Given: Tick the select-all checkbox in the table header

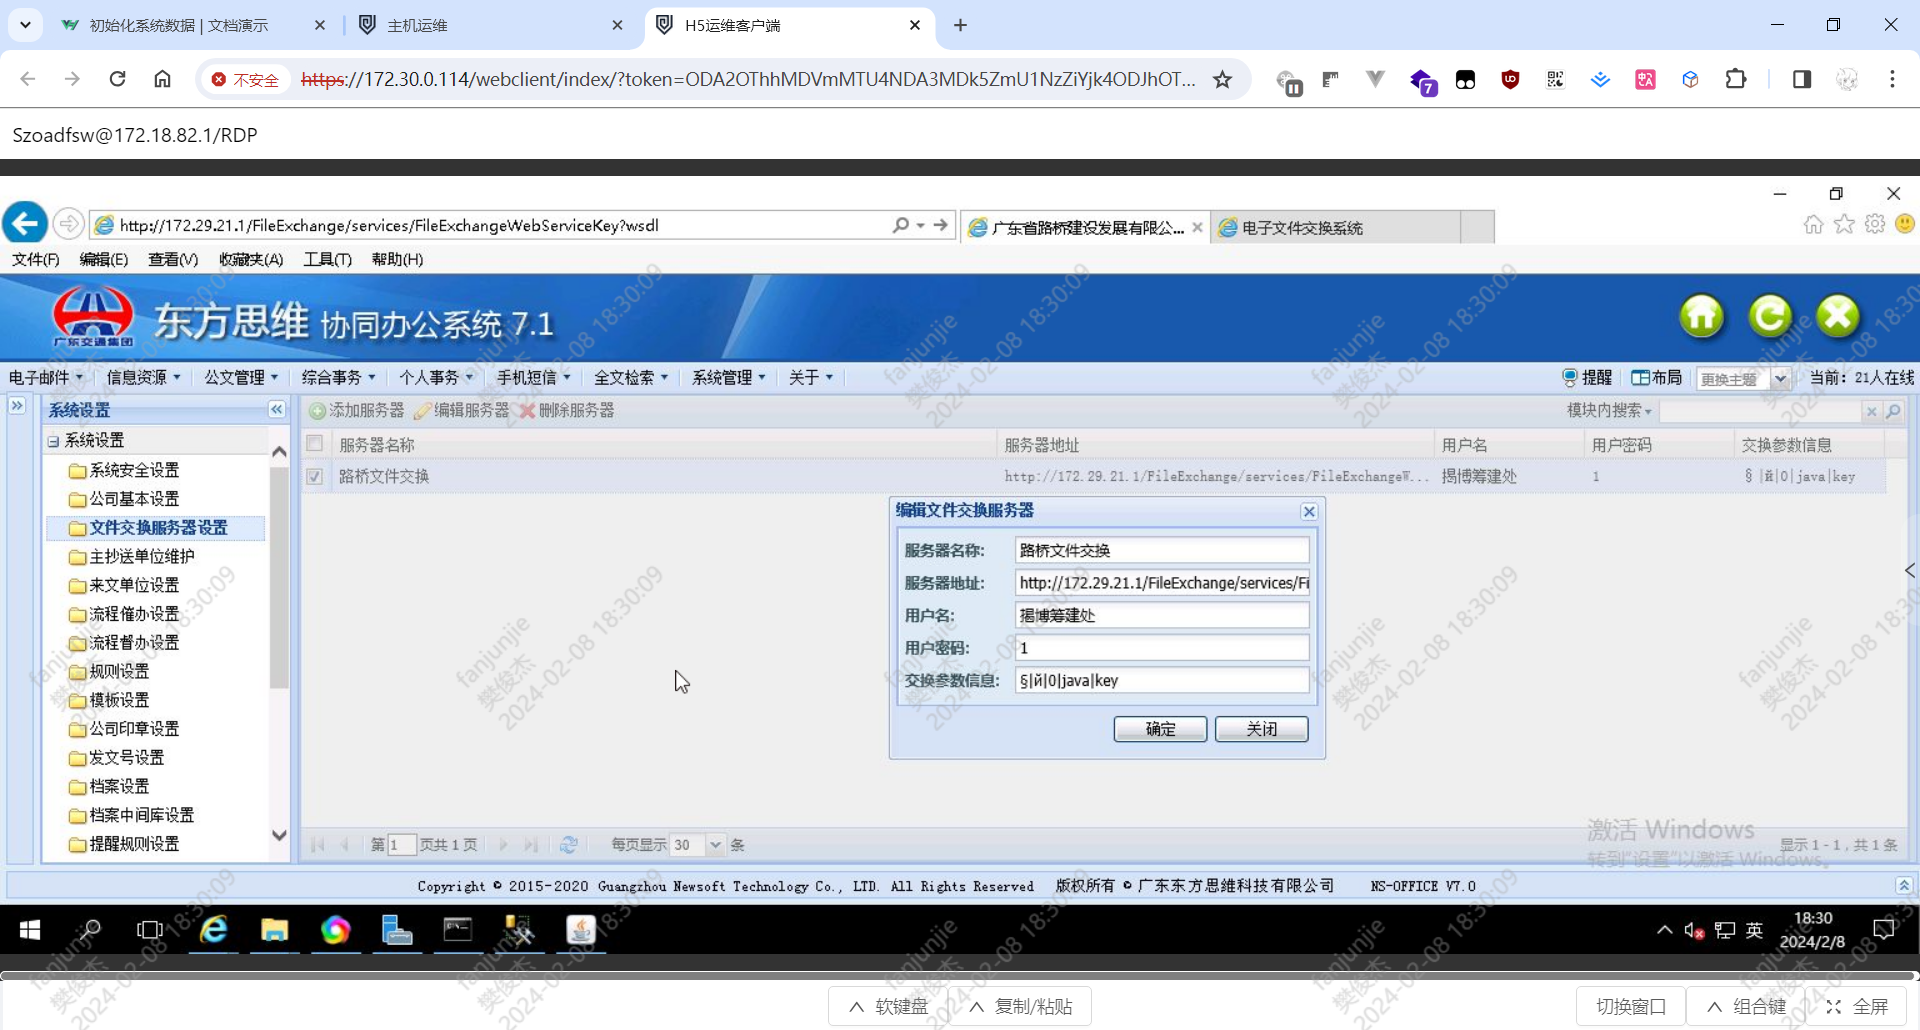Looking at the screenshot, I should pos(315,443).
